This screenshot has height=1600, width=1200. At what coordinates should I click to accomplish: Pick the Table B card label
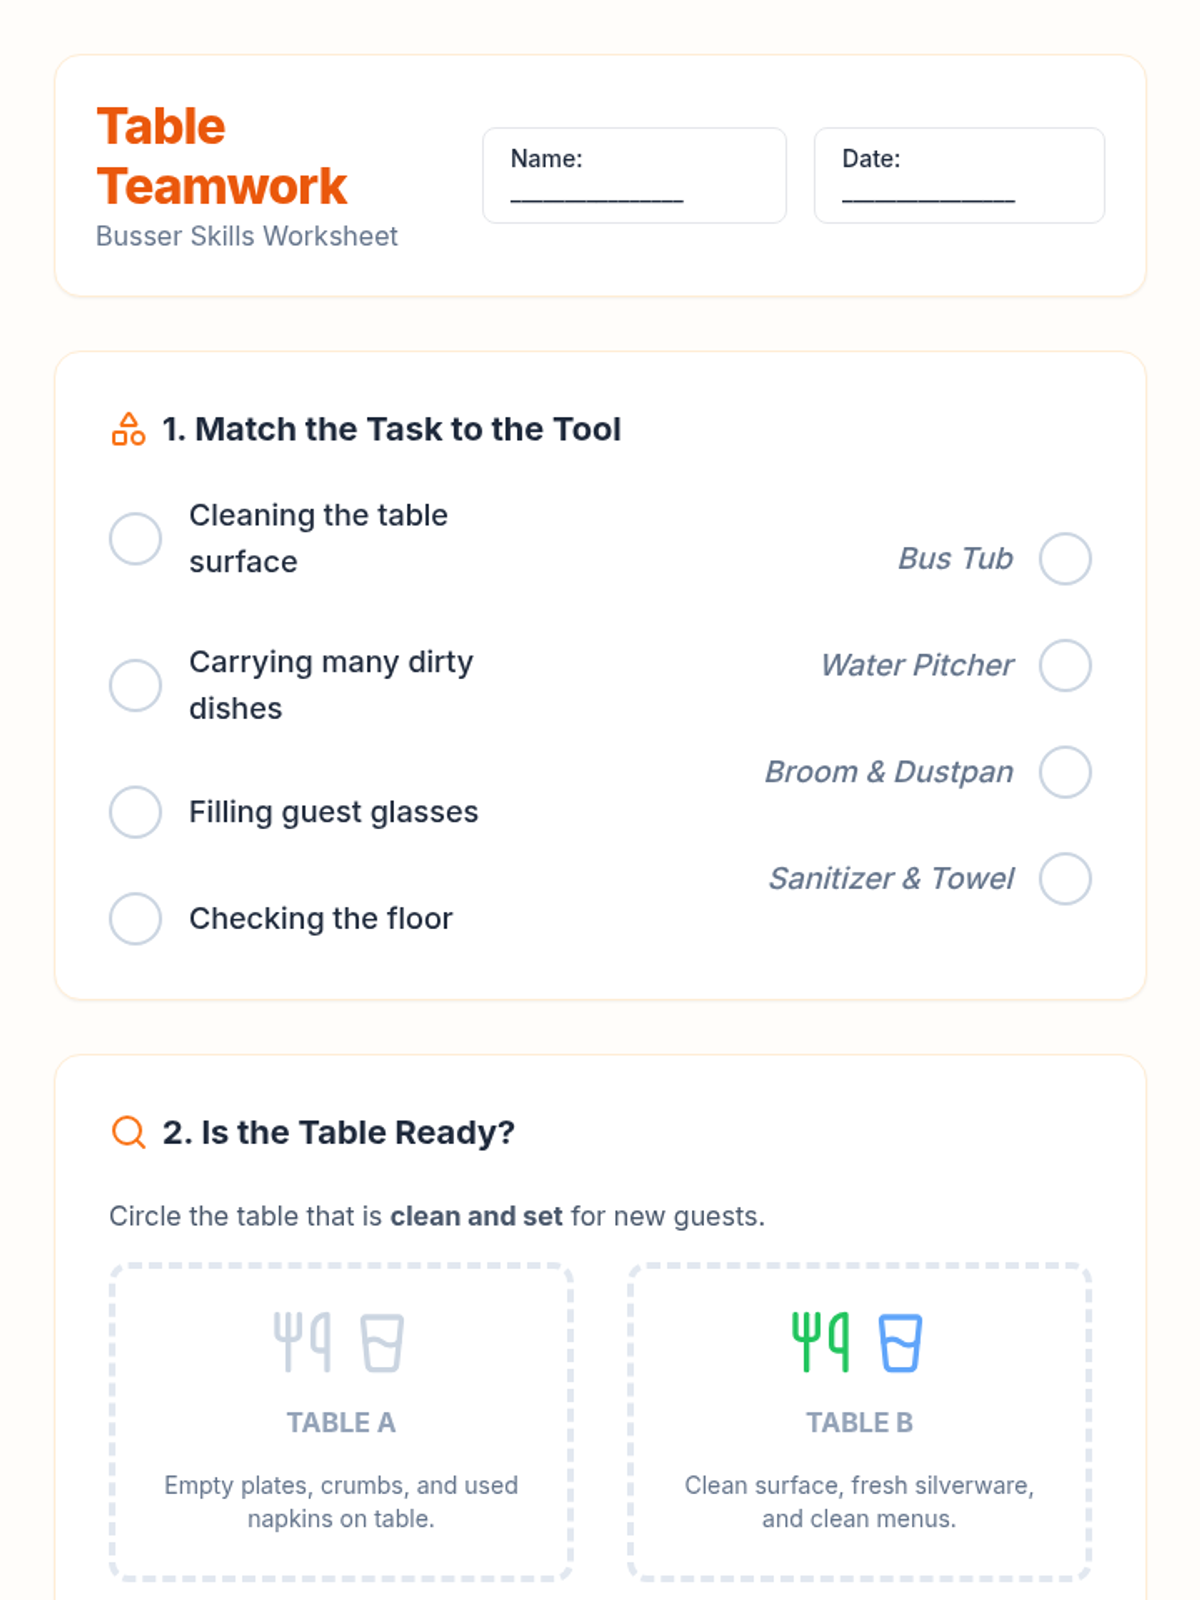pyautogui.click(x=859, y=1422)
